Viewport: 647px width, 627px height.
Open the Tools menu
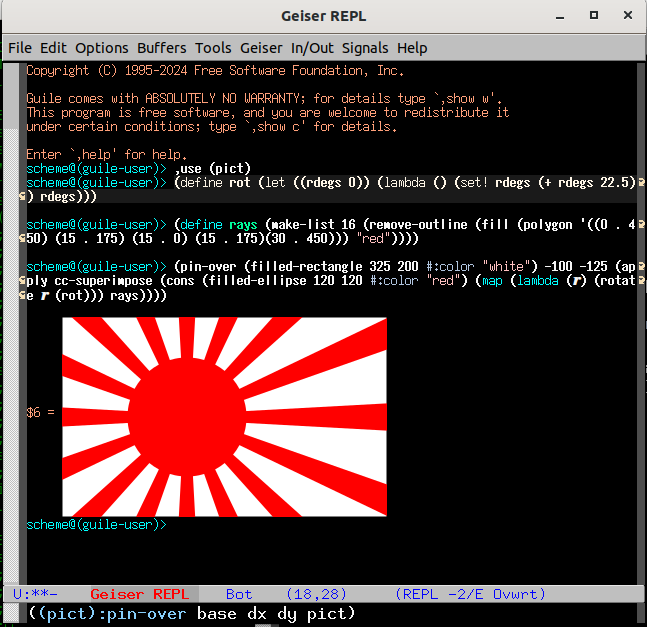tap(213, 48)
